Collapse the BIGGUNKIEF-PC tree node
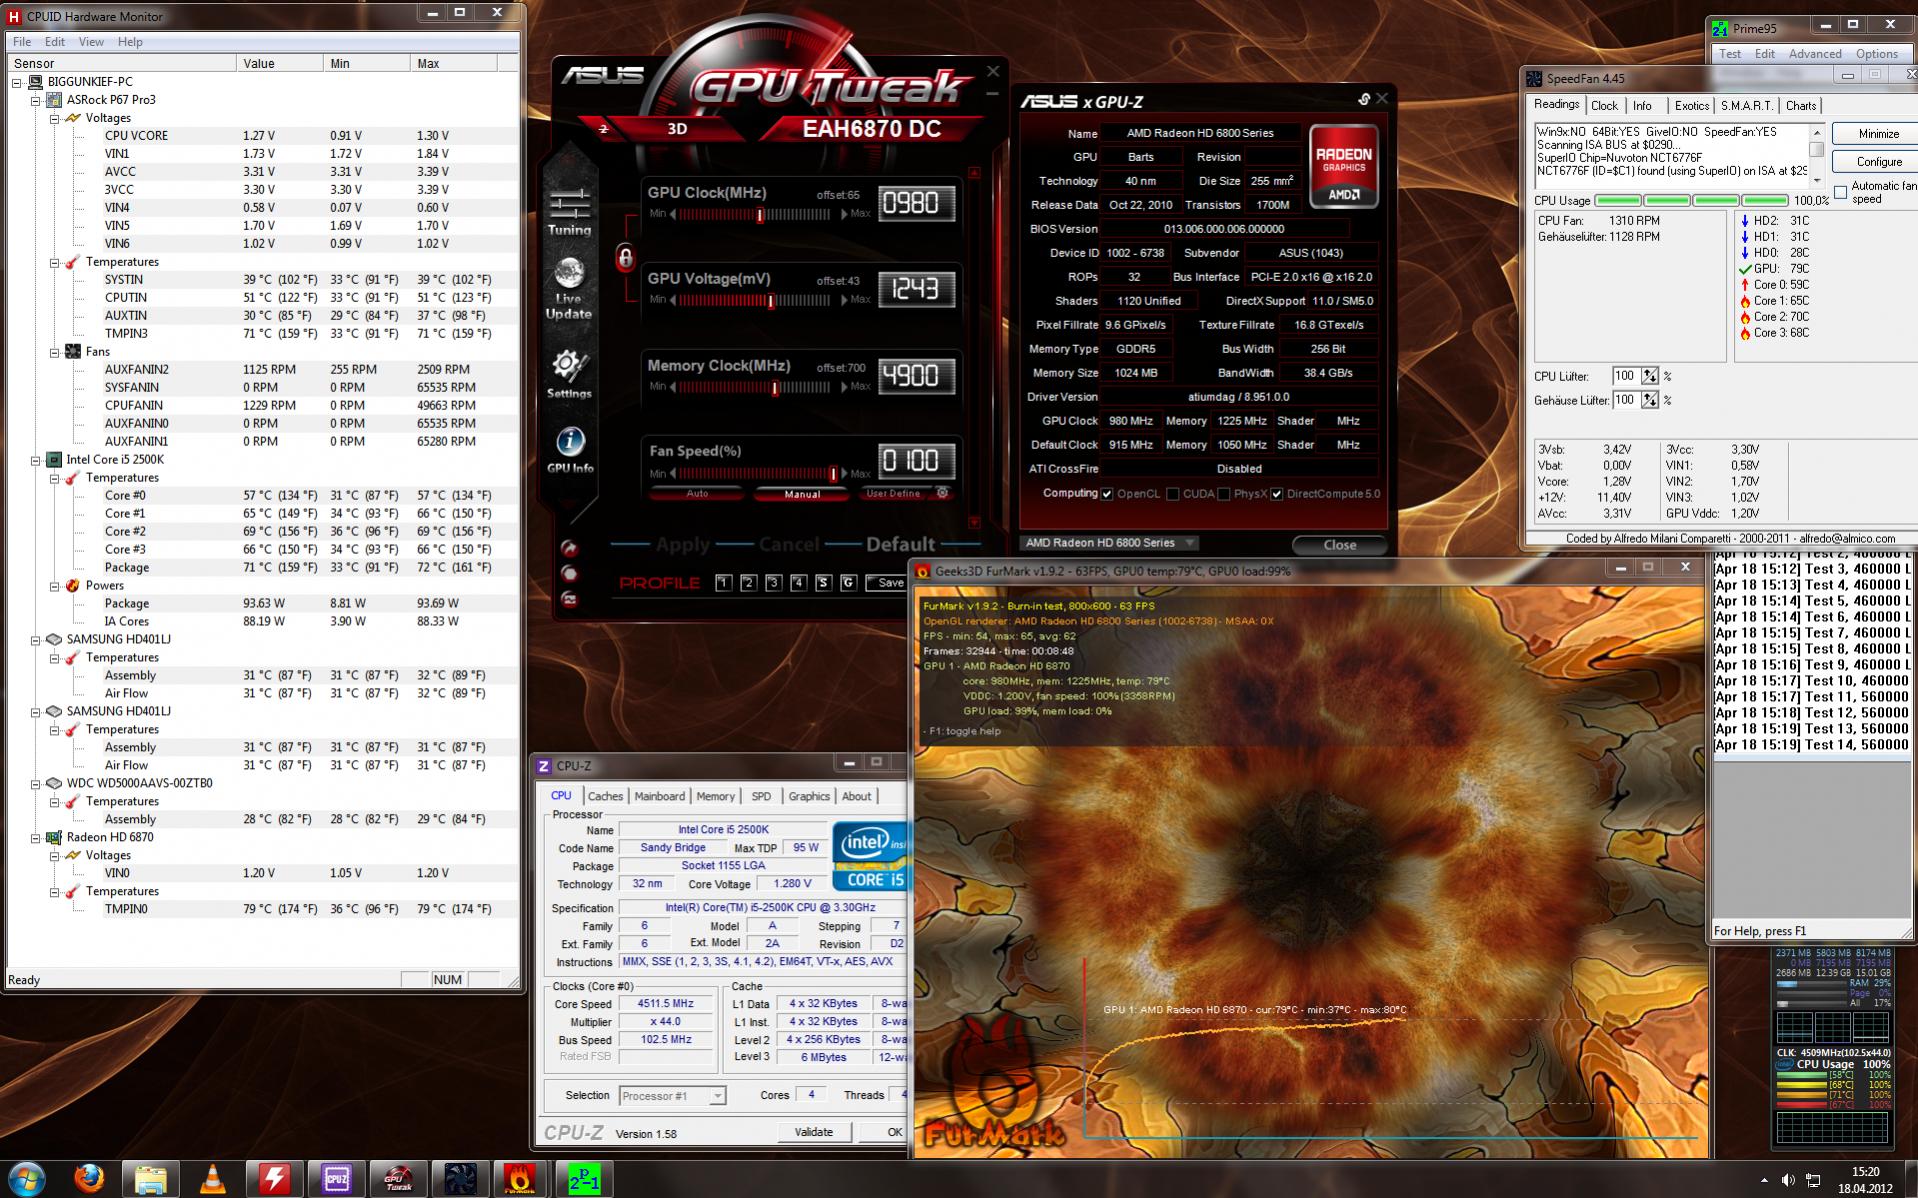This screenshot has width=1918, height=1198. pyautogui.click(x=17, y=82)
